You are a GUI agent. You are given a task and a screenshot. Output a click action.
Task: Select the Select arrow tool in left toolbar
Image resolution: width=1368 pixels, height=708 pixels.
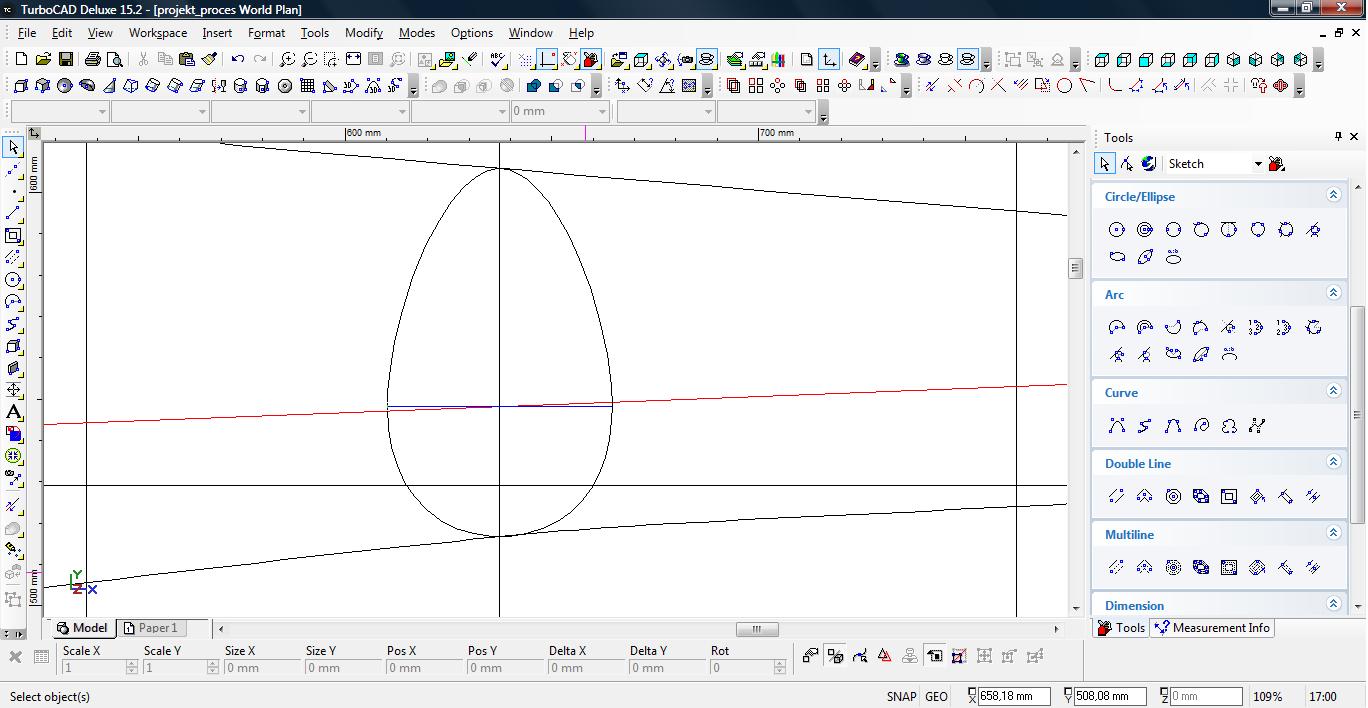(13, 148)
